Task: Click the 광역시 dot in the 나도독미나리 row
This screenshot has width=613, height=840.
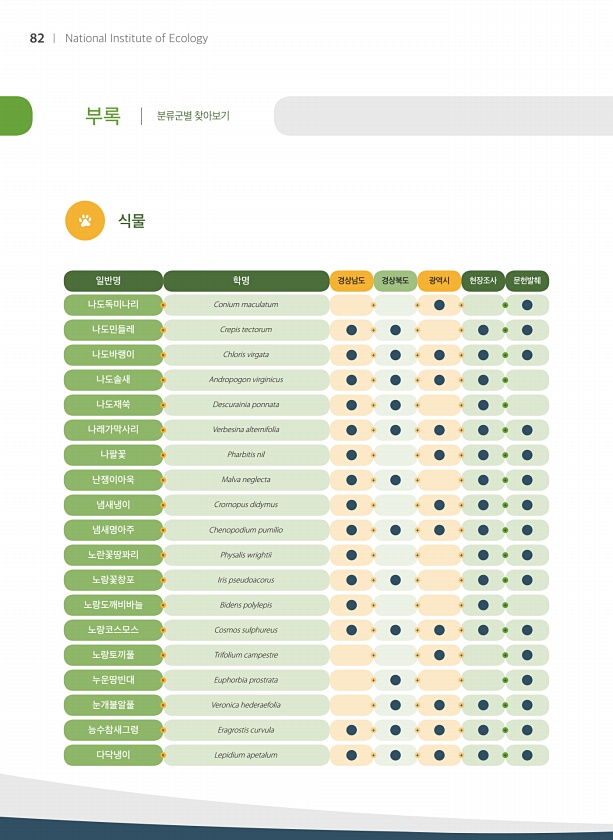Action: [439, 305]
